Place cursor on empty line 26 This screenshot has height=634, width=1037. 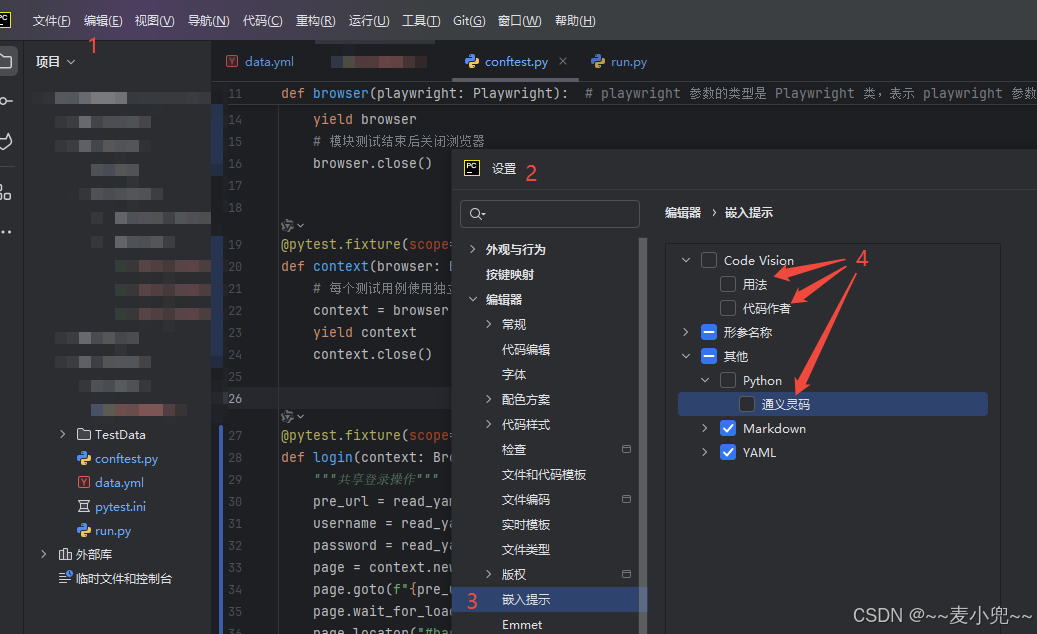tap(364, 399)
